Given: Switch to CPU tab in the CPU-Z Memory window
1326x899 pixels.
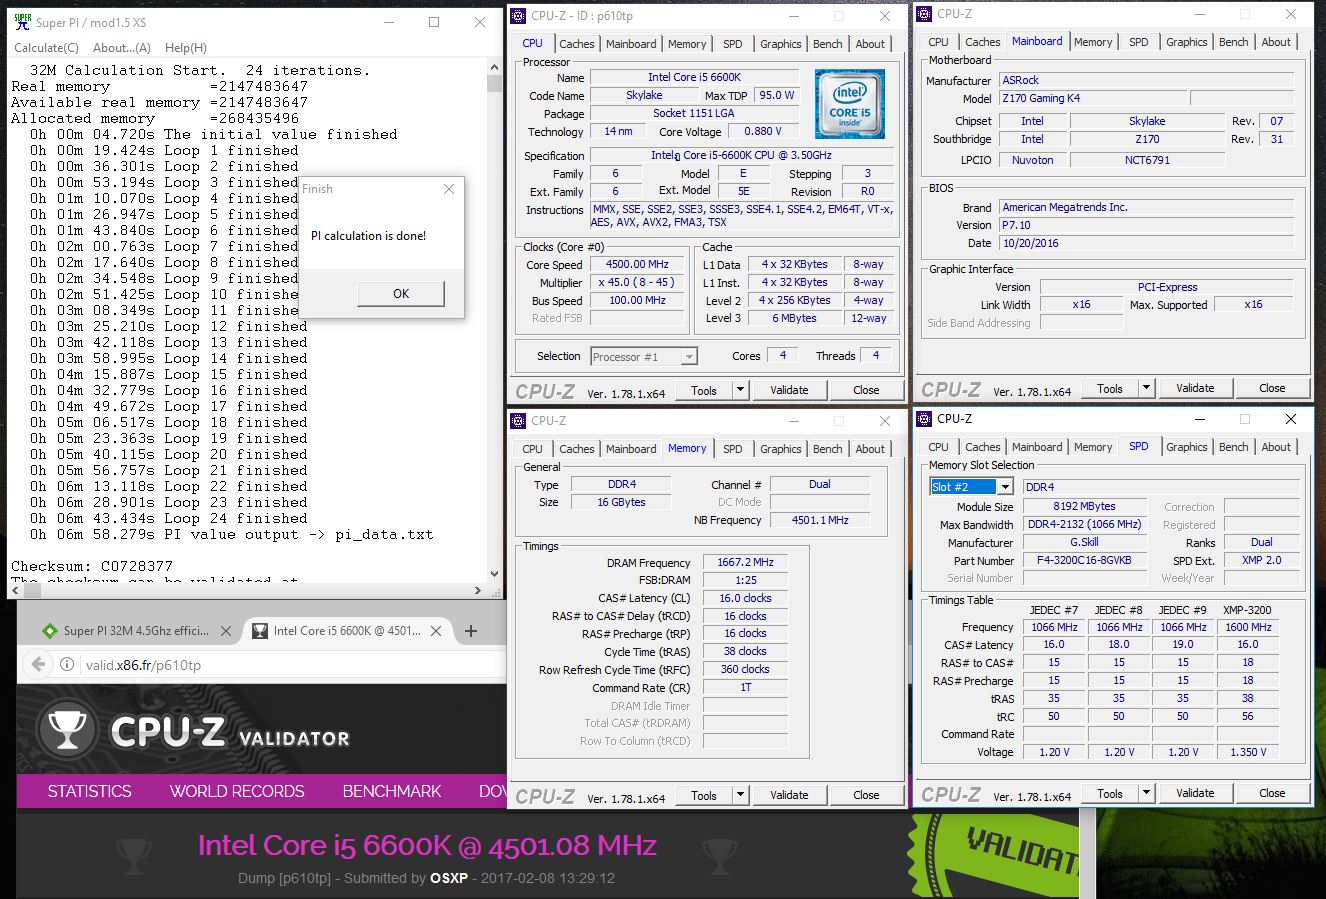Looking at the screenshot, I should (x=532, y=449).
